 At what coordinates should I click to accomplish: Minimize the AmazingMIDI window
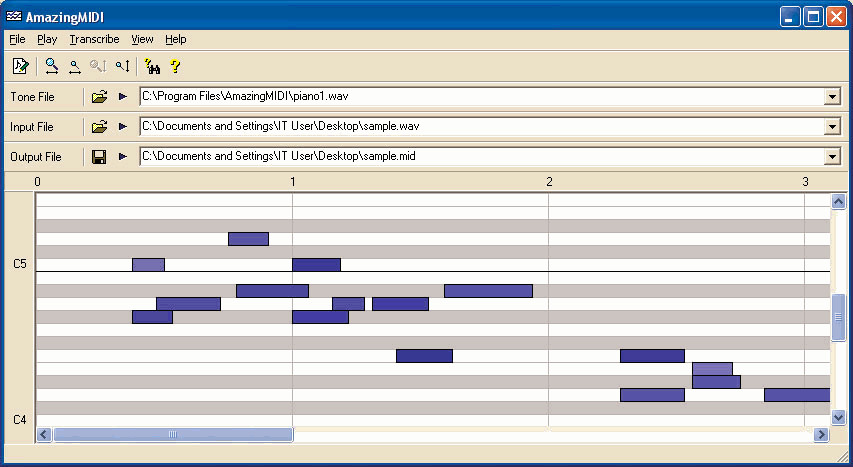pos(790,17)
